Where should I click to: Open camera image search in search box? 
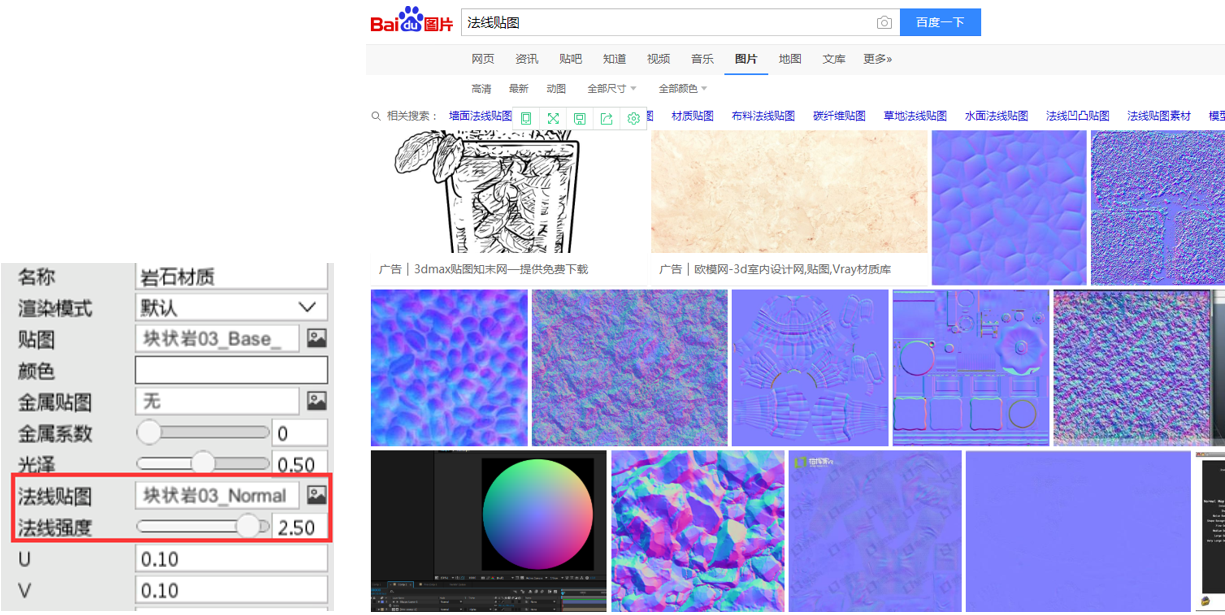click(884, 23)
